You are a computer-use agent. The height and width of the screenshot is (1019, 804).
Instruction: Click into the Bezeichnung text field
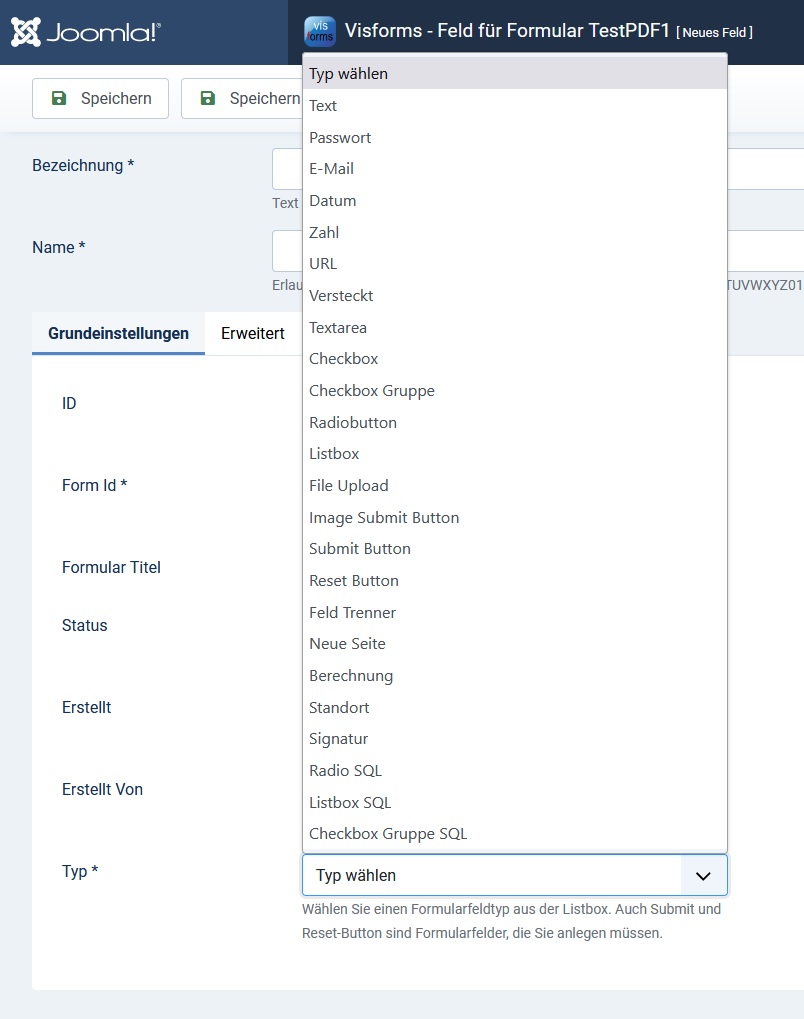287,169
